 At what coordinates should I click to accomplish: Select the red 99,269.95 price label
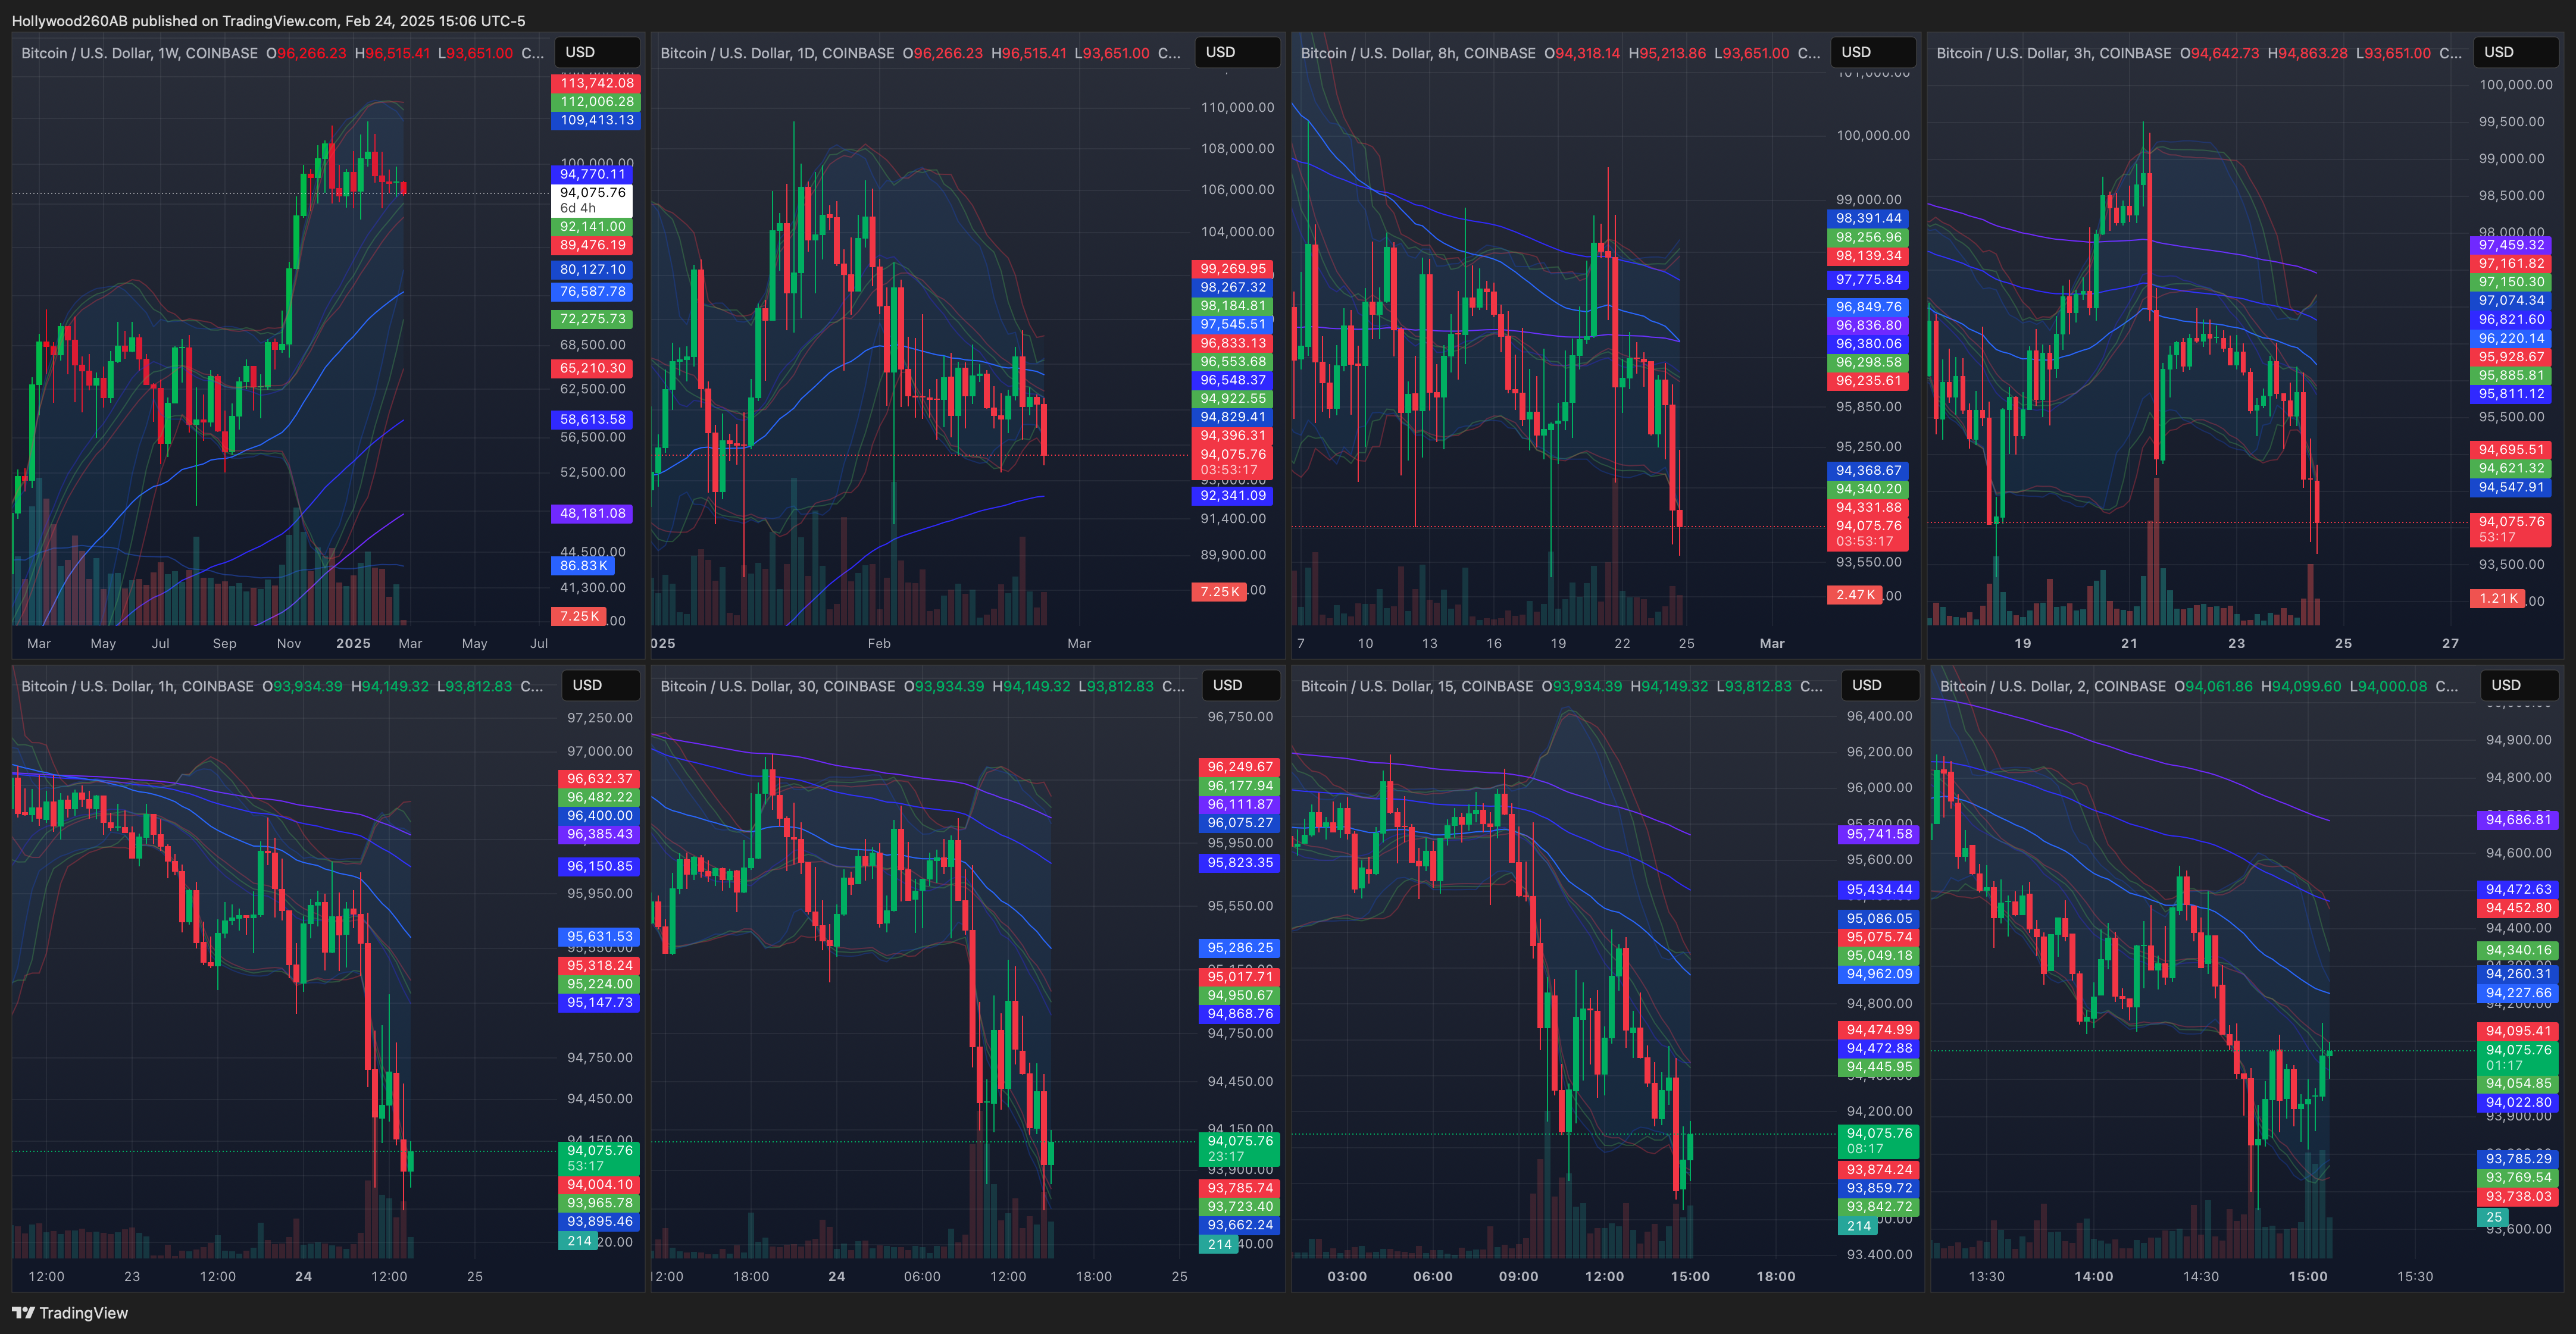pos(1233,269)
